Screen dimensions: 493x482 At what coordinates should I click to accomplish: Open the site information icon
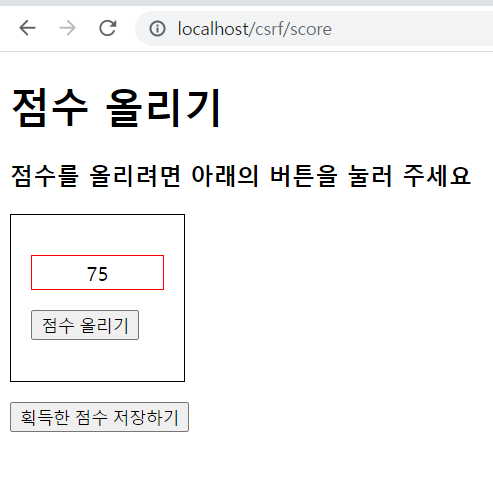(x=157, y=29)
